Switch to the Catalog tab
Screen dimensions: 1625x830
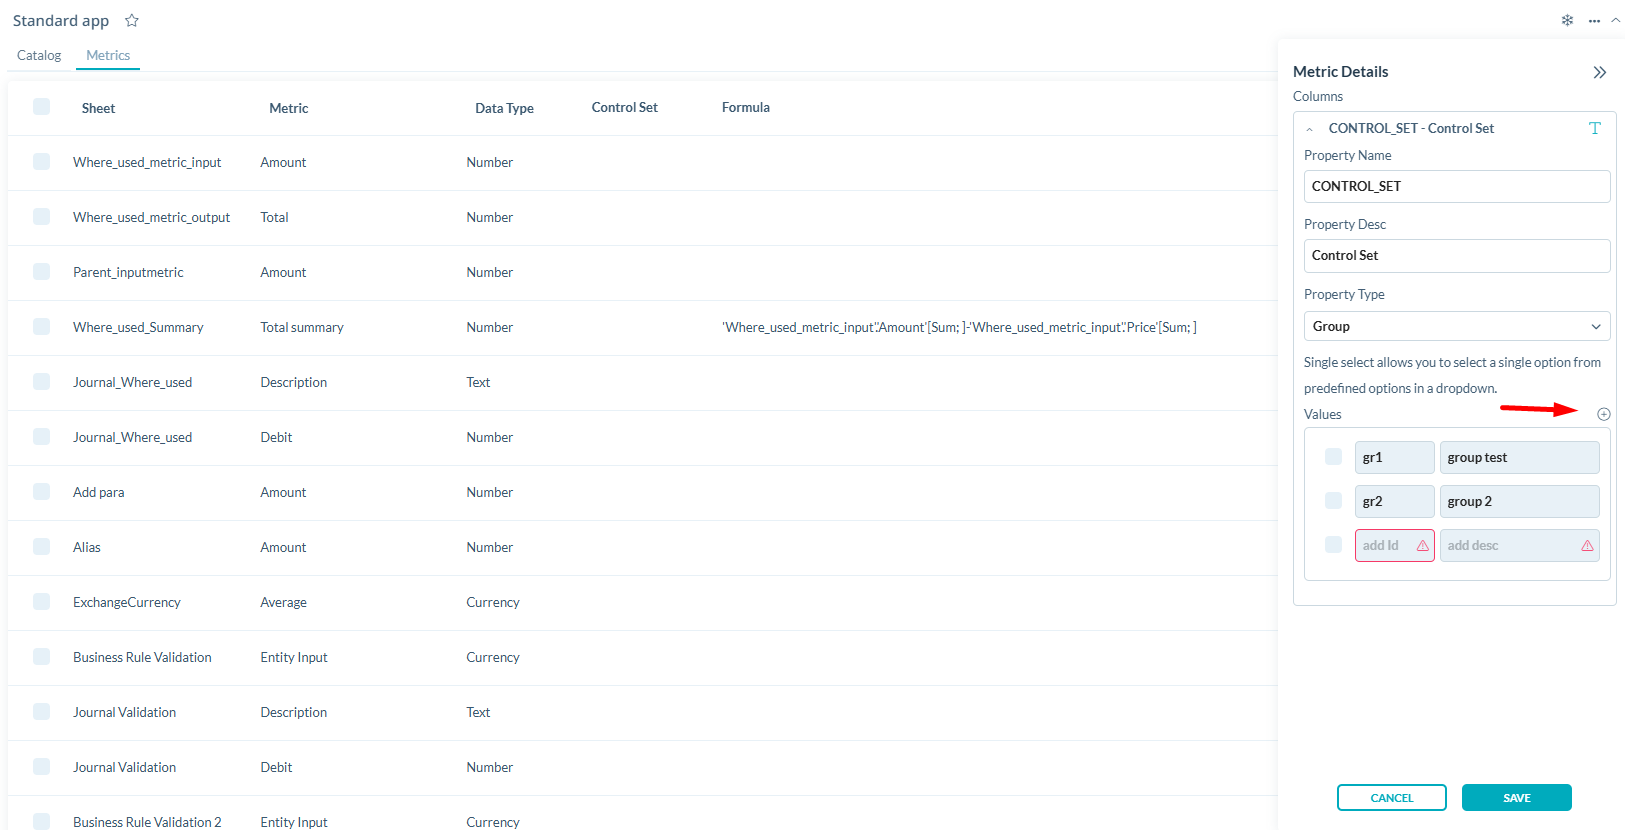[x=39, y=56]
